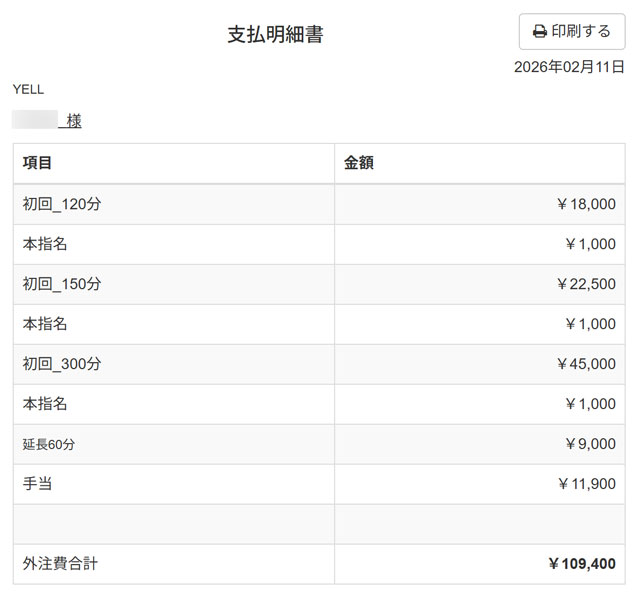Select the 手当 item cell

pyautogui.click(x=38, y=484)
